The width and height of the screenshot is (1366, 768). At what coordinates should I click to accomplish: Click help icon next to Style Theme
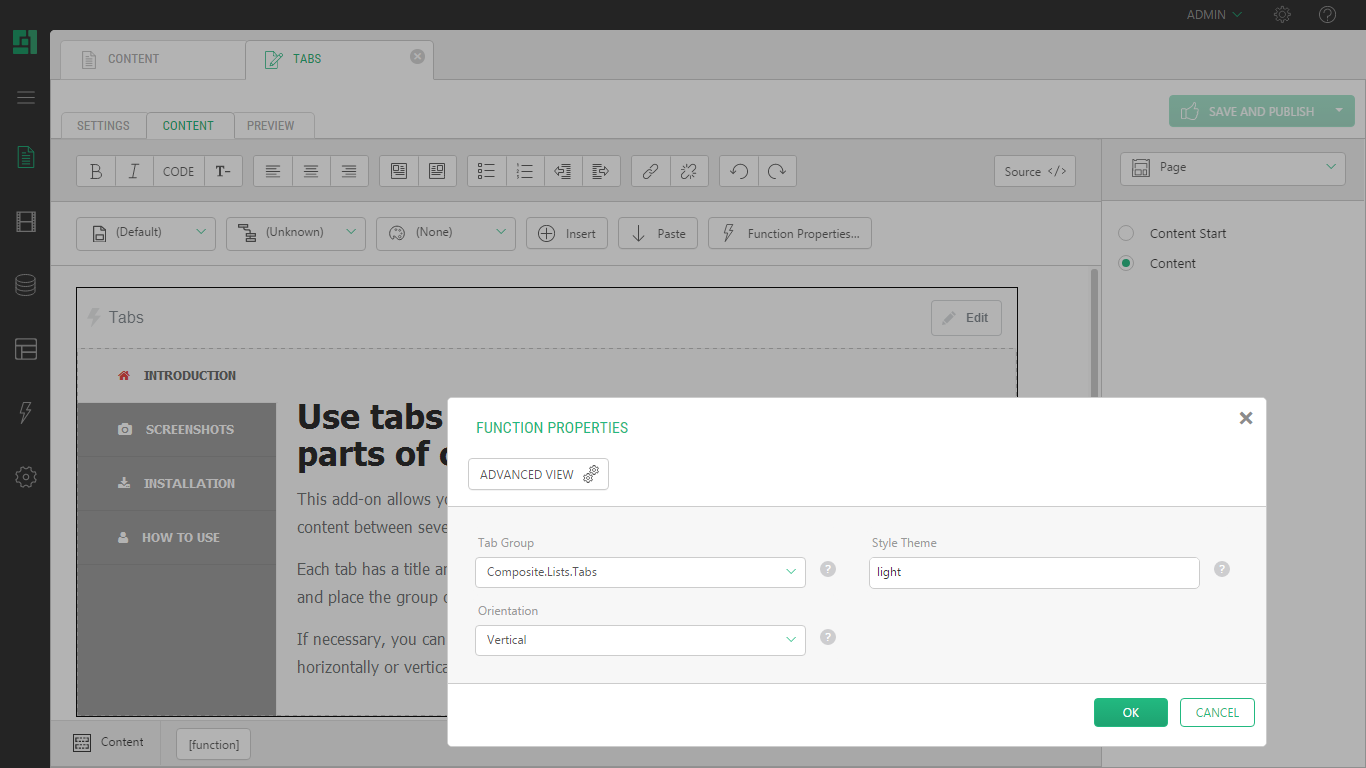pos(1221,569)
